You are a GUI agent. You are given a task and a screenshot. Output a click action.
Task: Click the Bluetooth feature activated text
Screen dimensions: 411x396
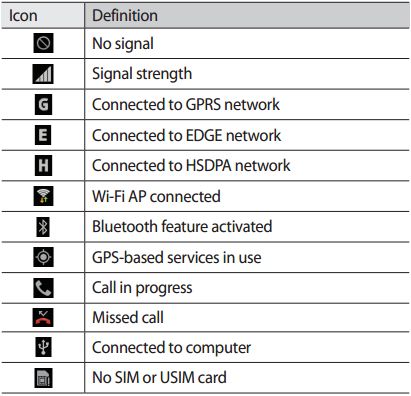(182, 226)
